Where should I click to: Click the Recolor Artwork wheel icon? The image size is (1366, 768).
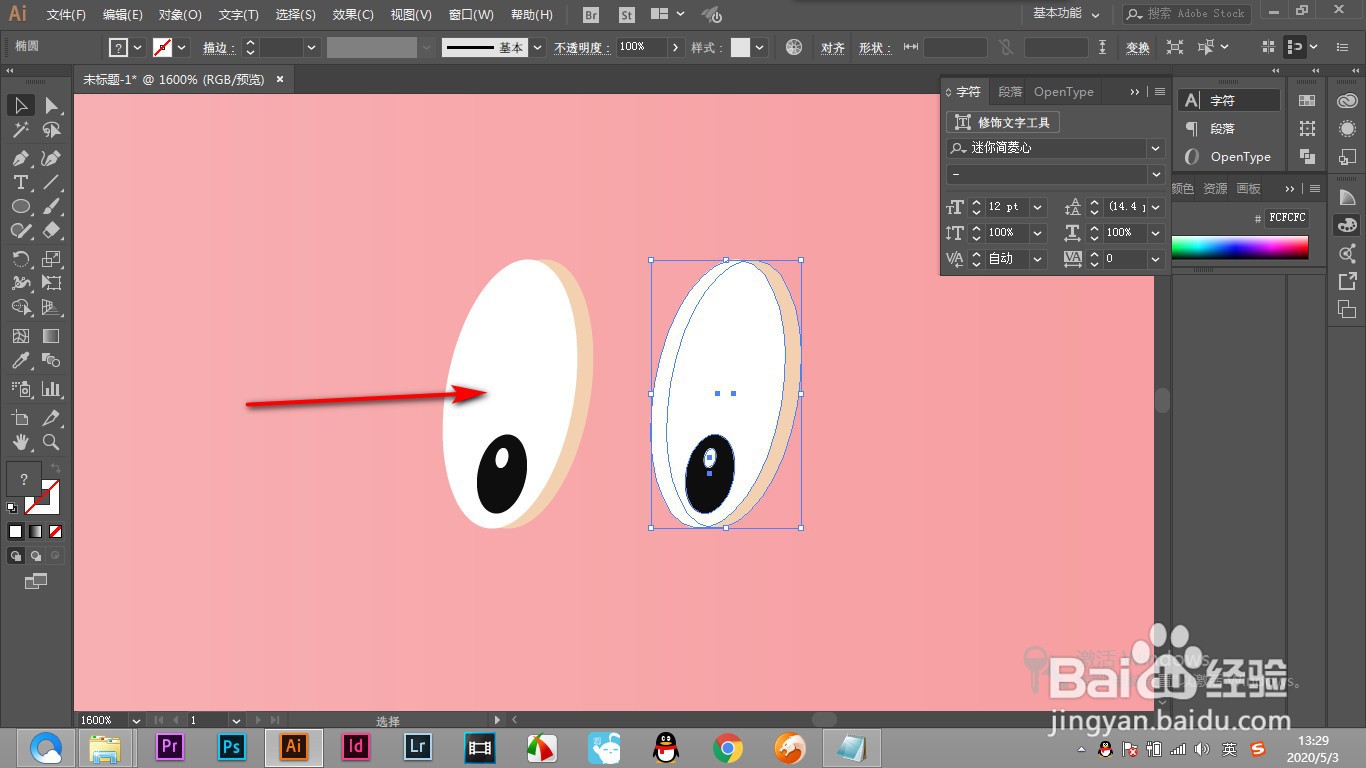[794, 47]
